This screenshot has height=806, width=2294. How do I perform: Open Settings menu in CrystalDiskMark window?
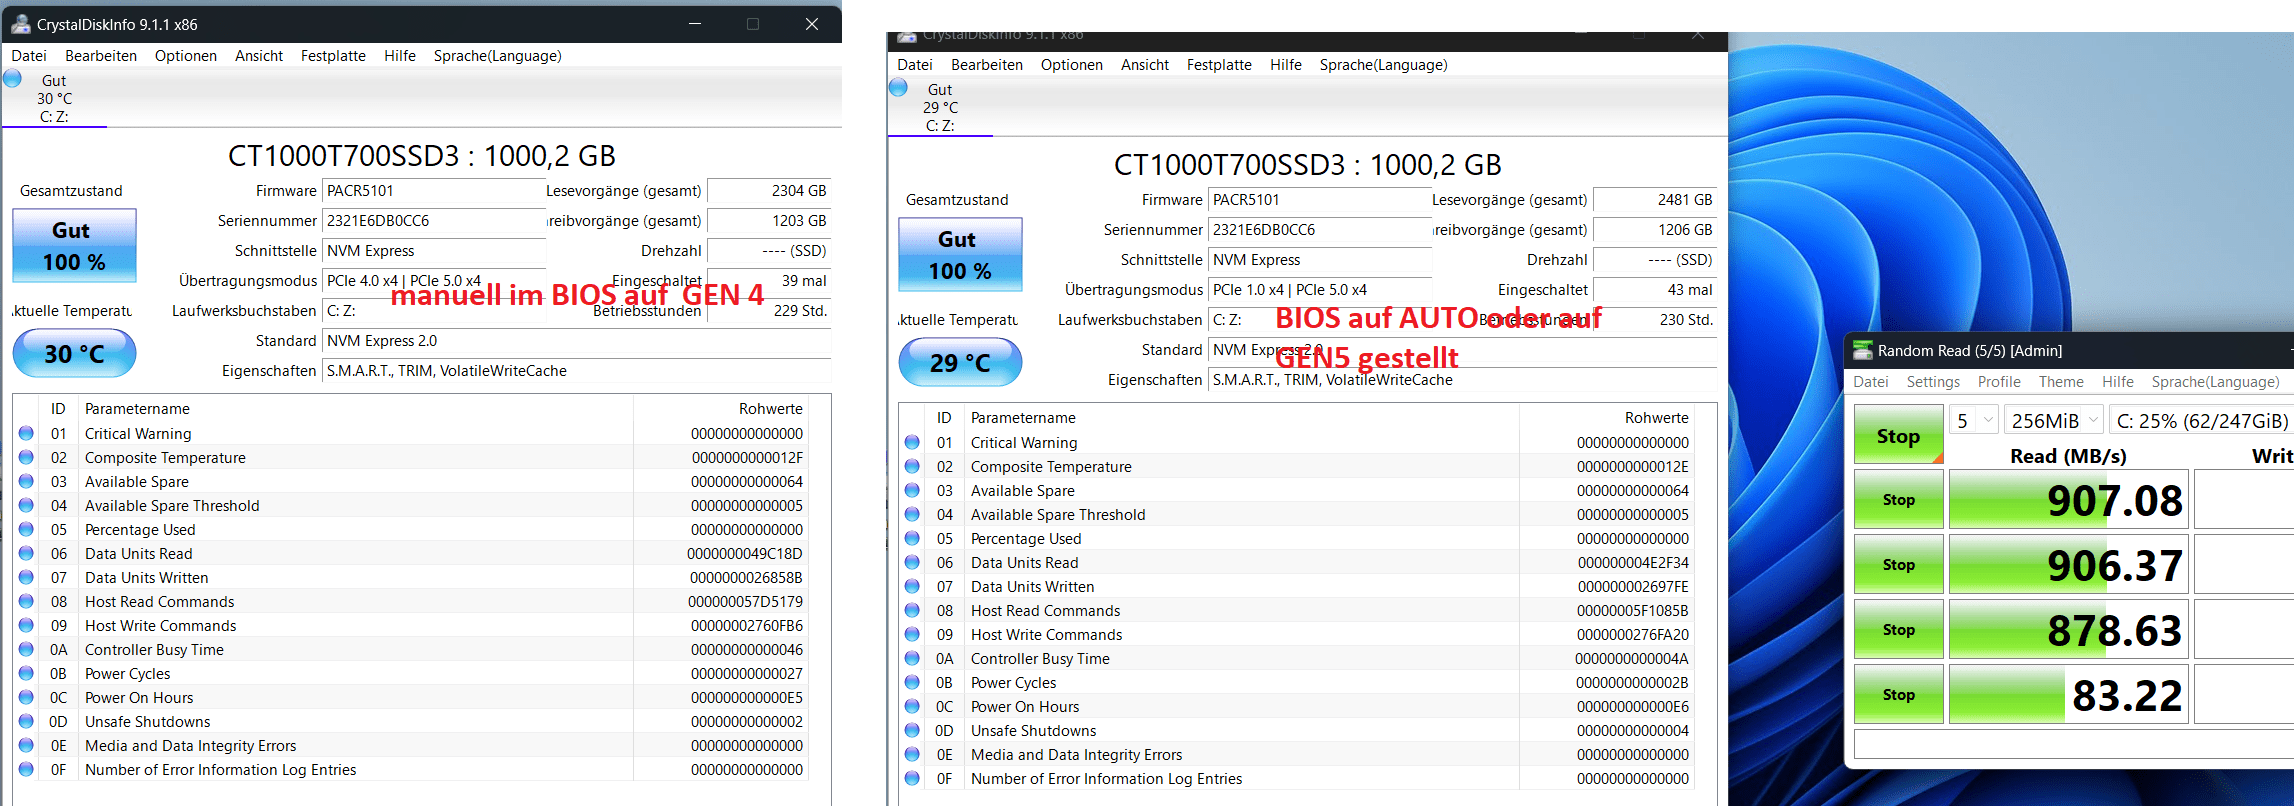tap(1933, 382)
